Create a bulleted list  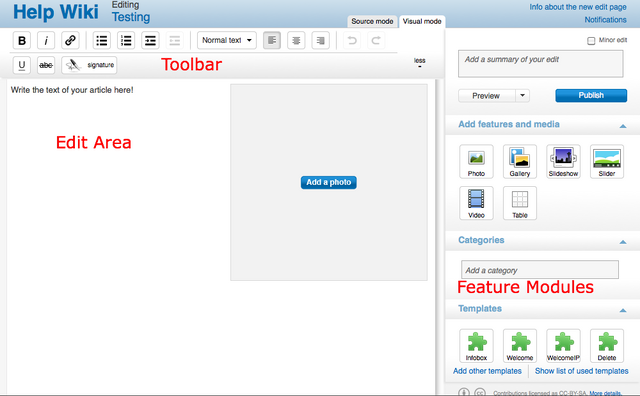pos(102,40)
